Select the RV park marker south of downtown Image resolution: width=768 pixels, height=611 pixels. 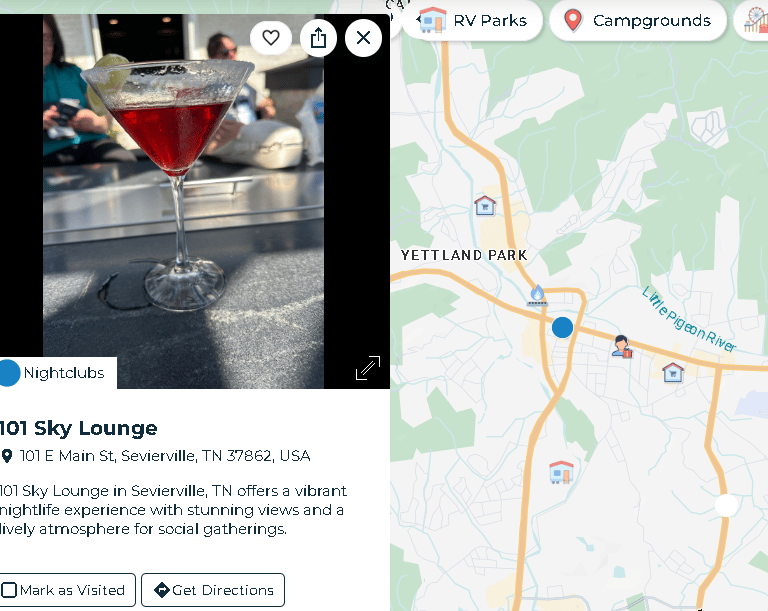pyautogui.click(x=561, y=472)
